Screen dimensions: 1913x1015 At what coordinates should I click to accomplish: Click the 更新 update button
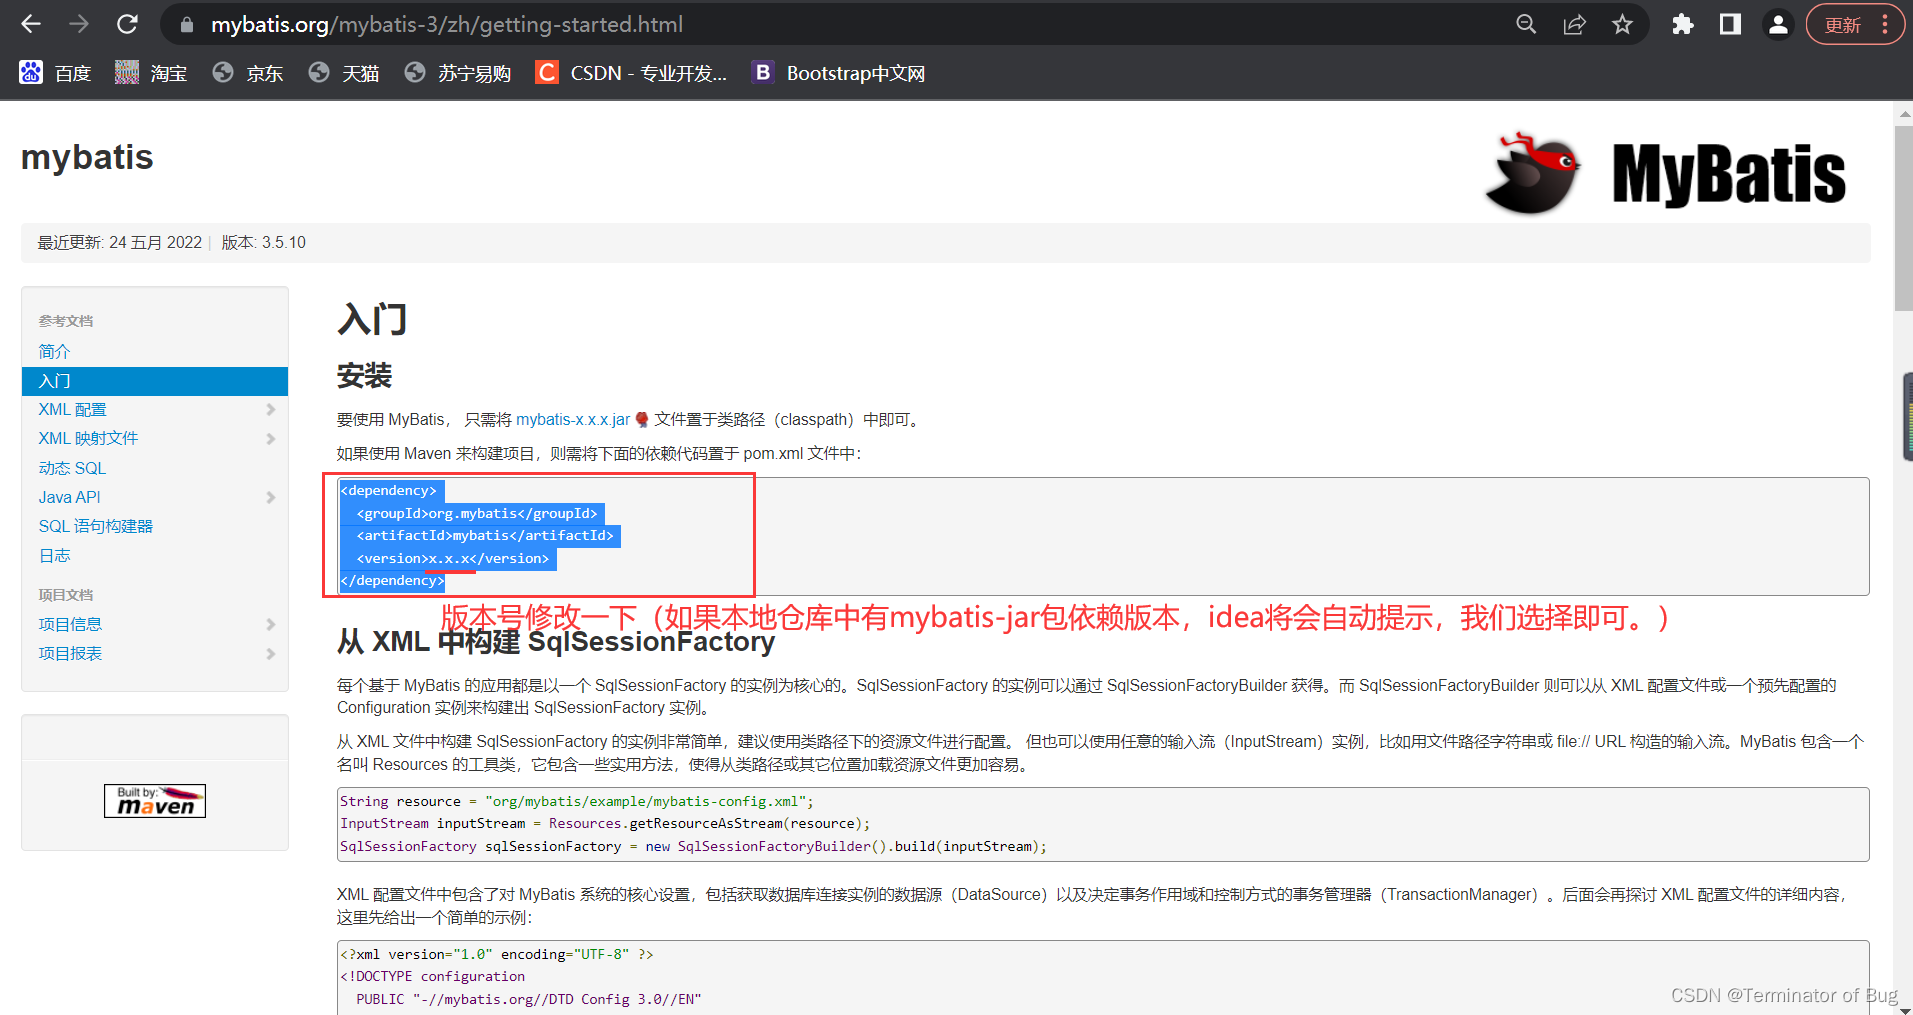pos(1842,25)
